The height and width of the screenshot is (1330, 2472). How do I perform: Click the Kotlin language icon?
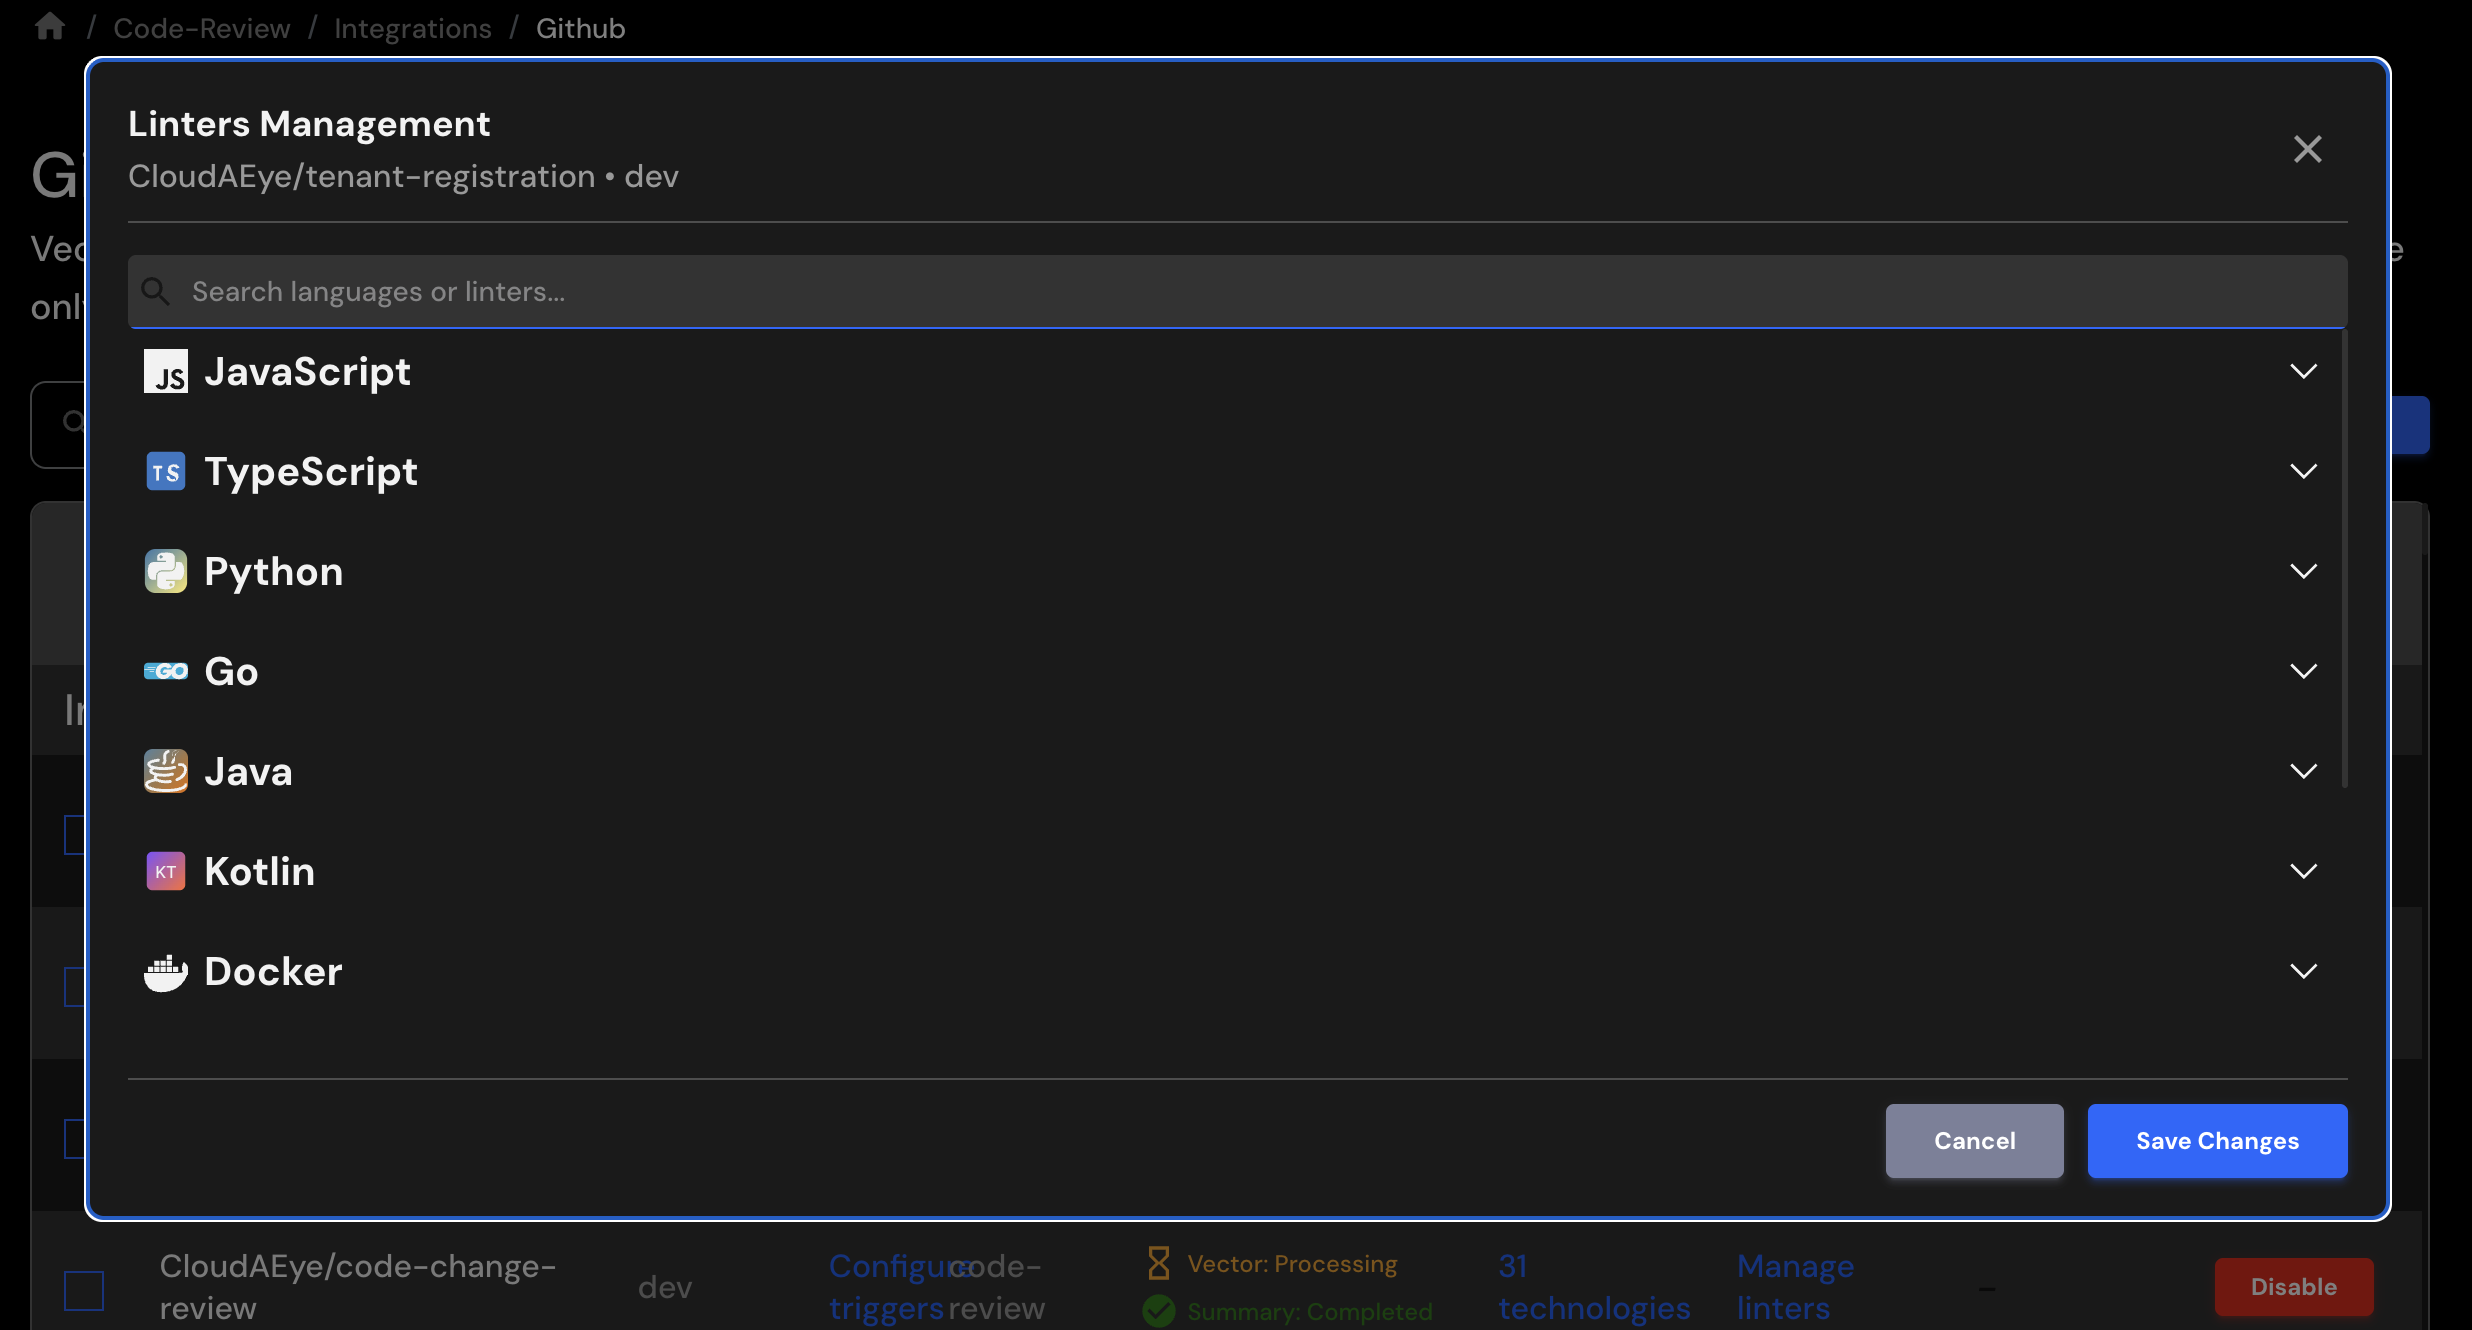tap(166, 871)
